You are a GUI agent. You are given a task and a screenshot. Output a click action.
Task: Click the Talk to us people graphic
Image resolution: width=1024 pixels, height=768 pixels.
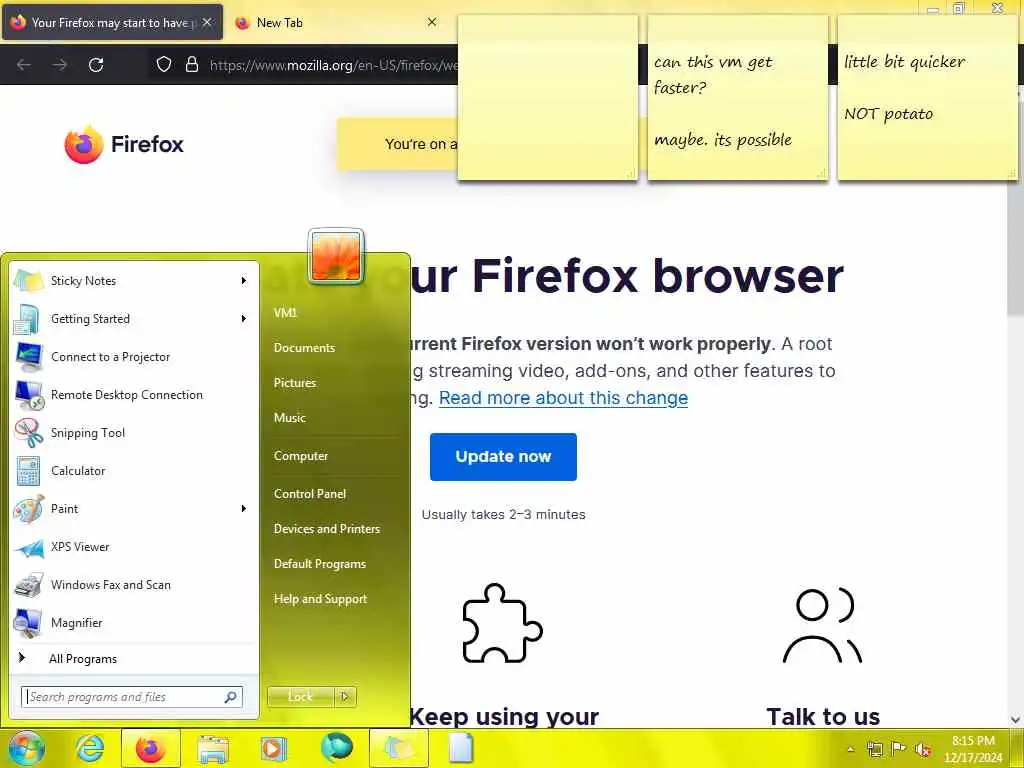(x=822, y=626)
